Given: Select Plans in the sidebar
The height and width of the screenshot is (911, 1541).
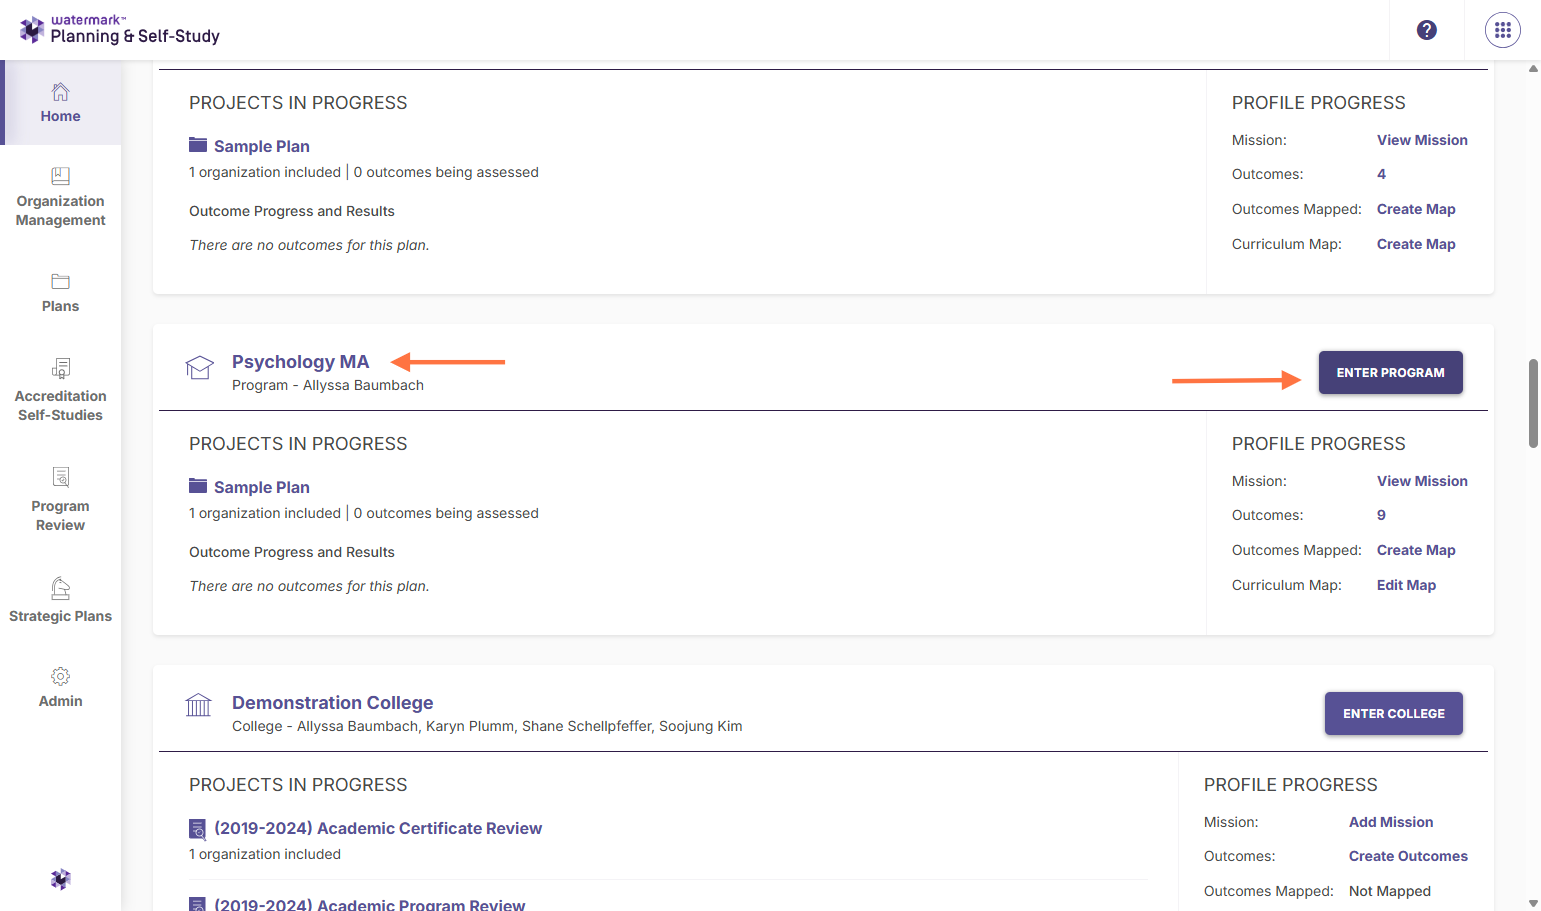Looking at the screenshot, I should [x=61, y=306].
